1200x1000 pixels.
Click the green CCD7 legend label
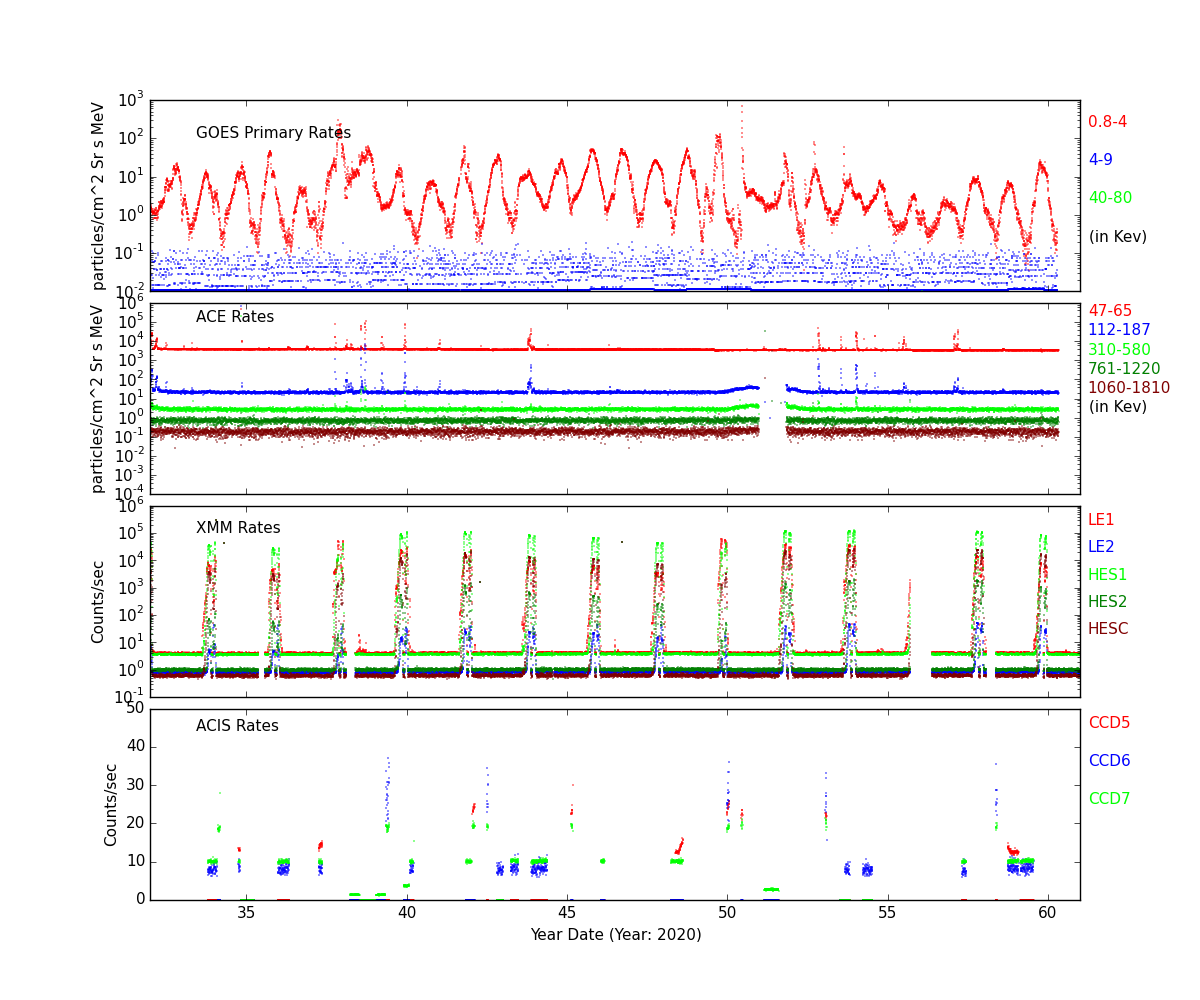tap(1109, 799)
